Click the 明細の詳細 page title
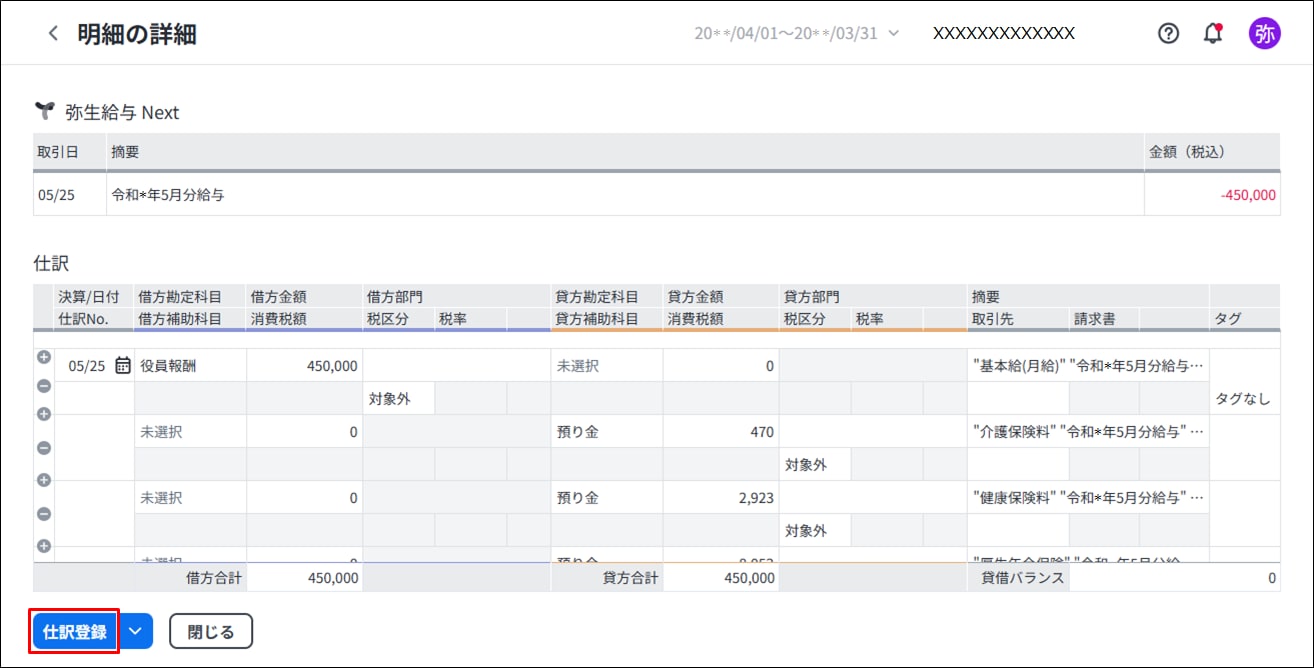1314x668 pixels. point(137,34)
